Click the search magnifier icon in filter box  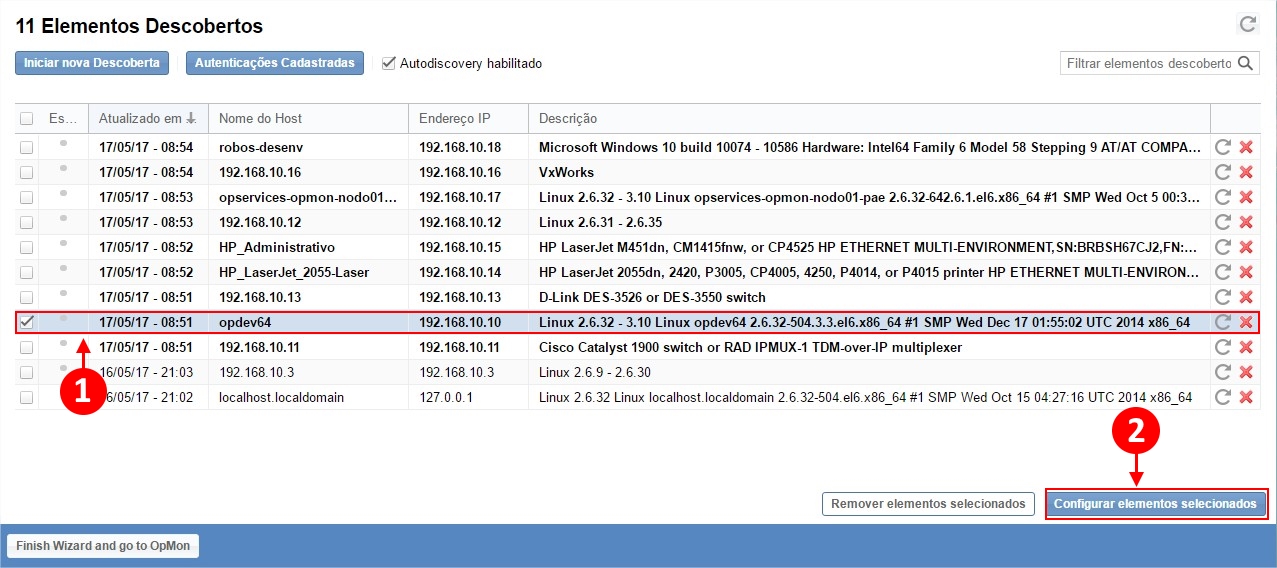[x=1245, y=63]
